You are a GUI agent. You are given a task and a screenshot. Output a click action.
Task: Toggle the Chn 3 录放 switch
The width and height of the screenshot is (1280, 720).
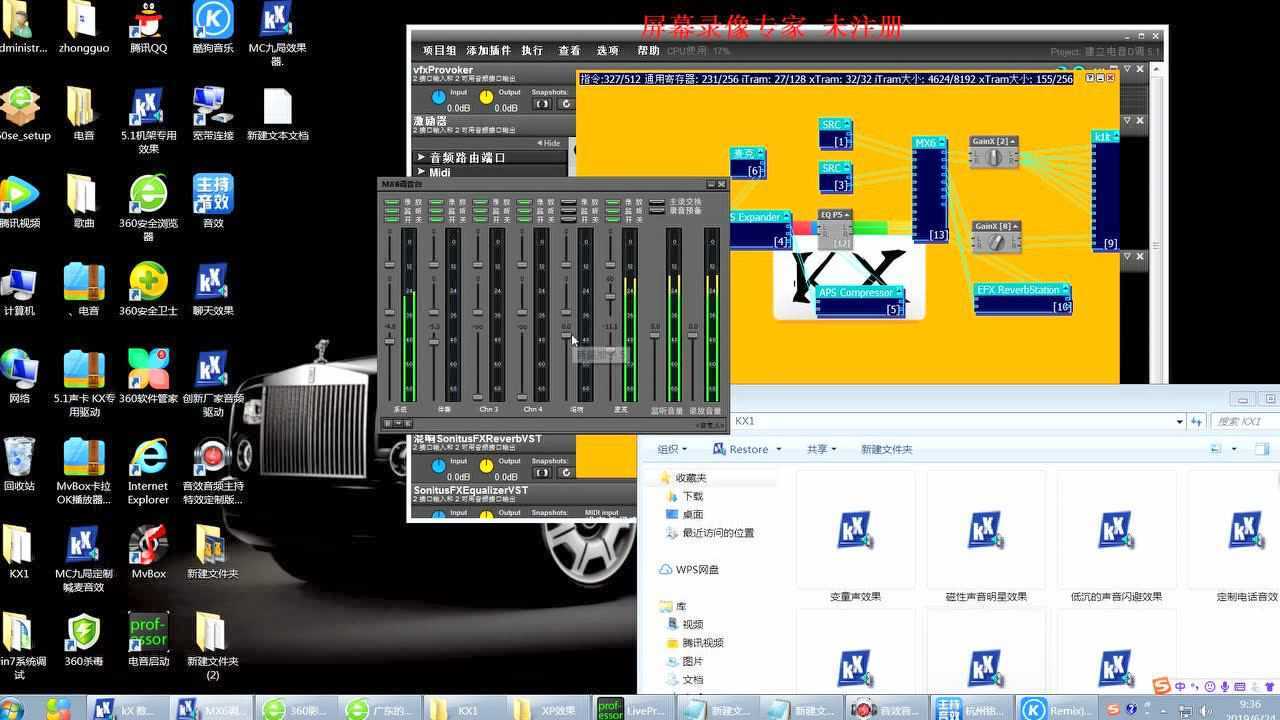[x=480, y=202]
